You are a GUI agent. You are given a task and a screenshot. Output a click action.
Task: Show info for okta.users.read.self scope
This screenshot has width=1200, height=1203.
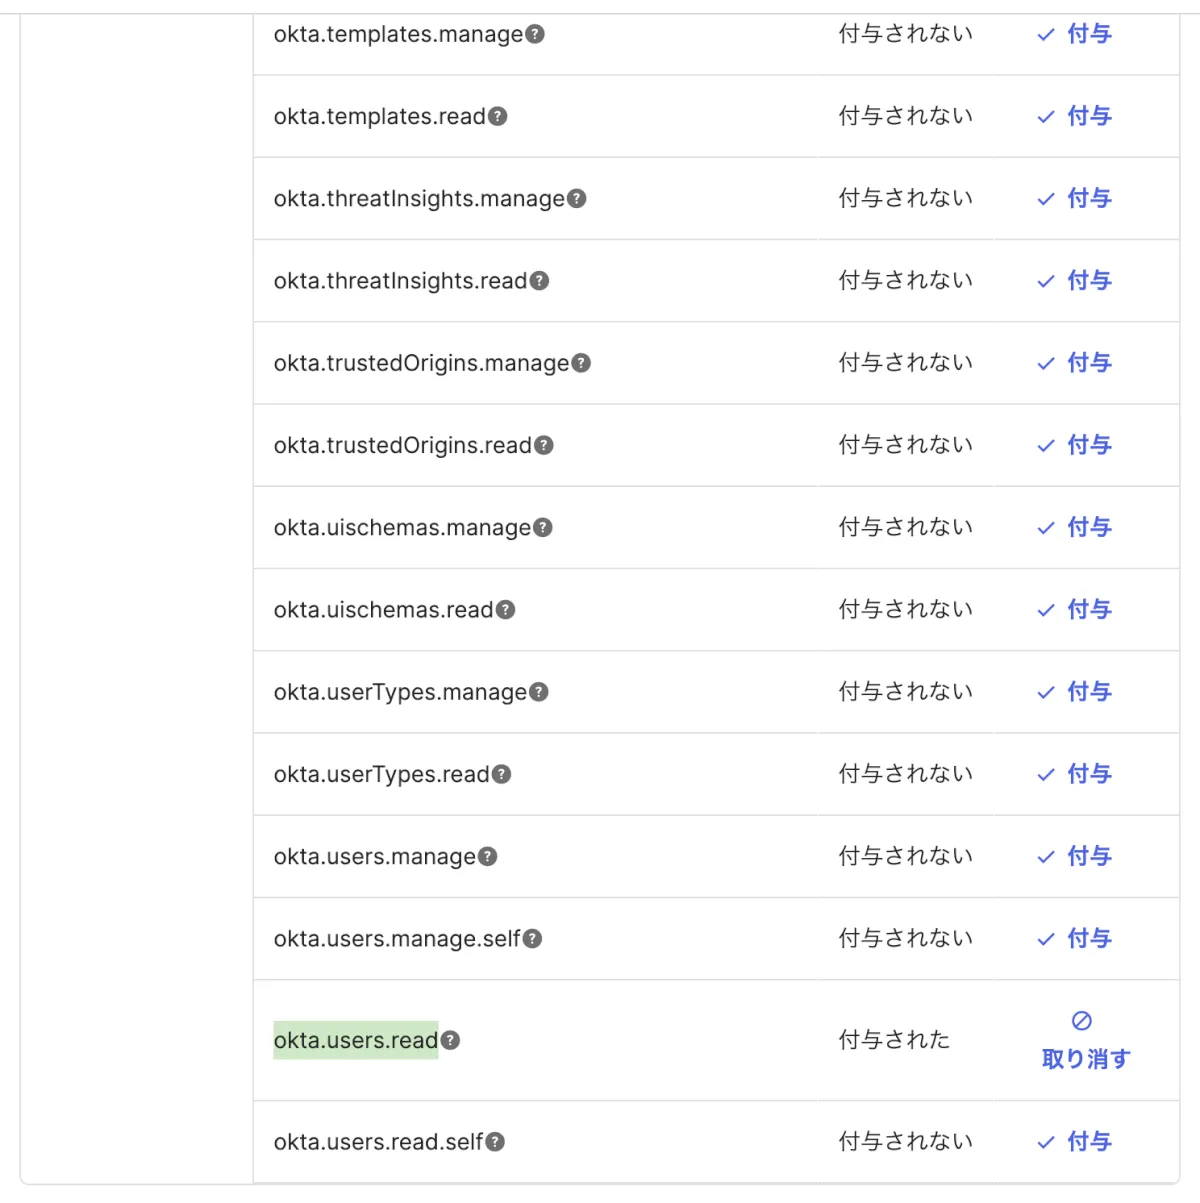pos(495,1141)
